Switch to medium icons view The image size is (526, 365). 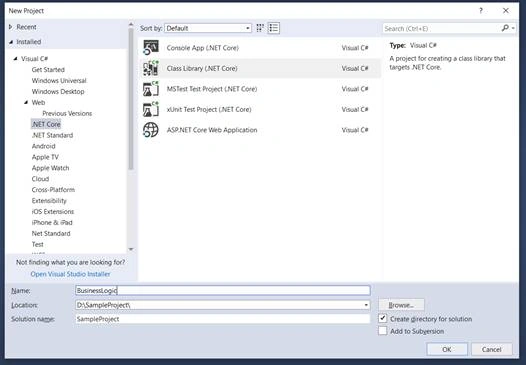260,28
